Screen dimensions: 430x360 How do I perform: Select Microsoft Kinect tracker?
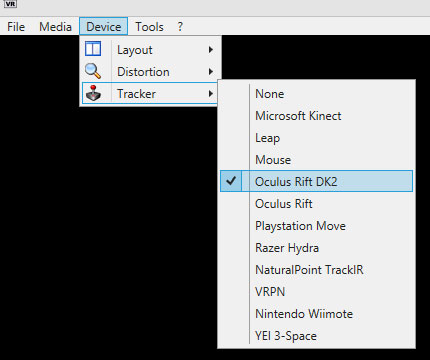316,116
